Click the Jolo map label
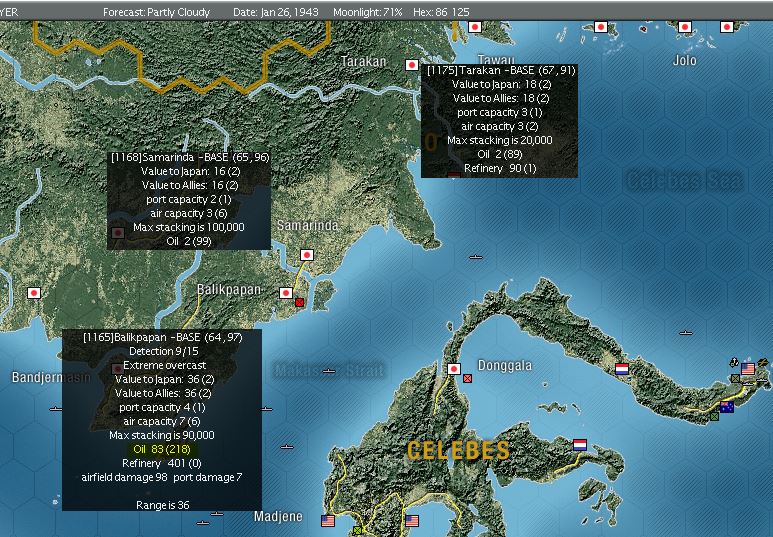The image size is (773, 537). pos(685,61)
